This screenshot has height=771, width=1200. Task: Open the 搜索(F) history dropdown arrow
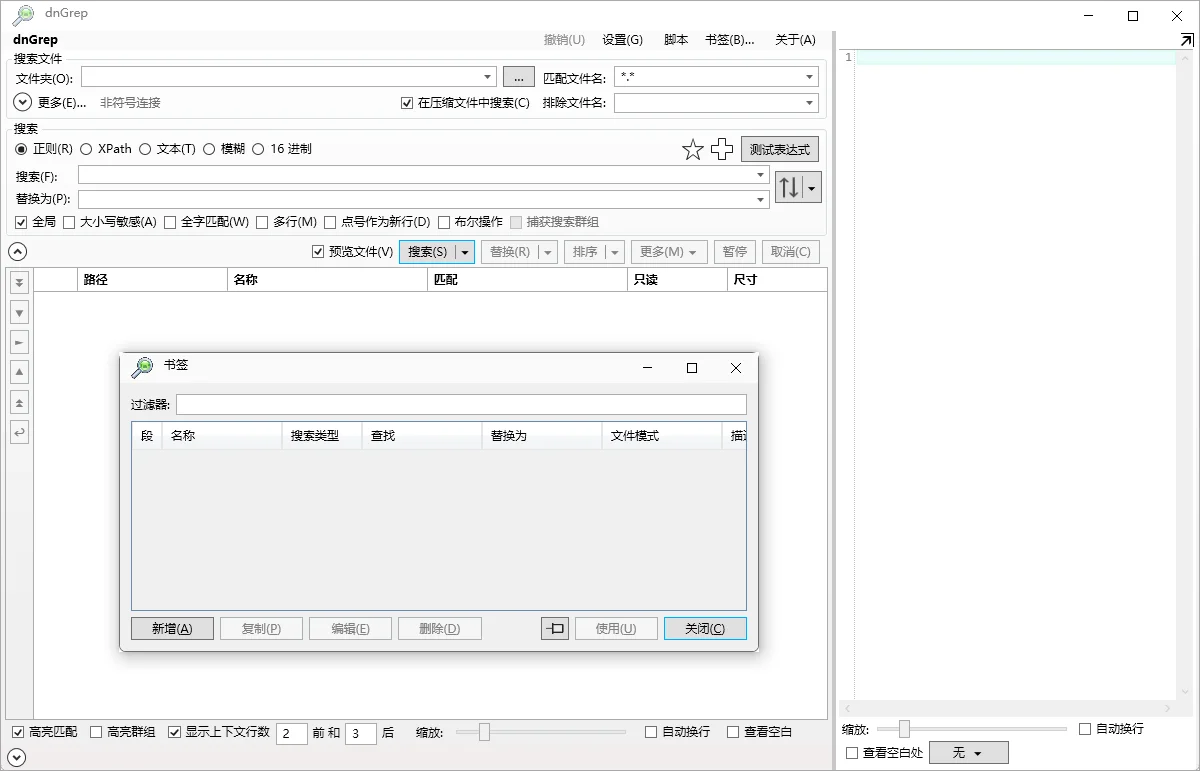pos(761,175)
